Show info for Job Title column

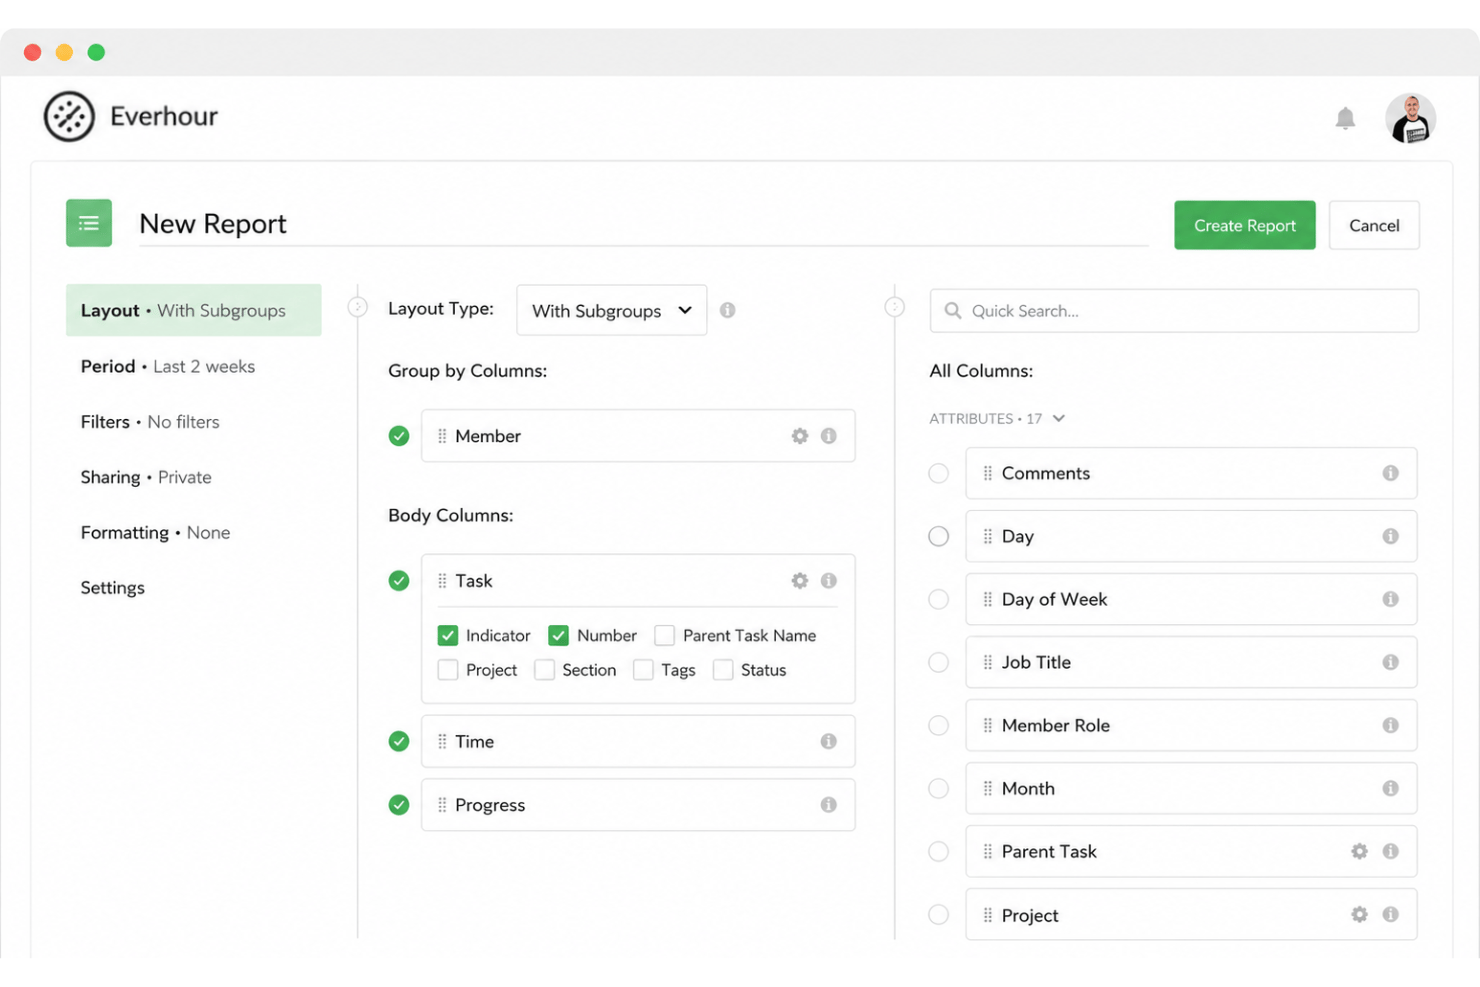1390,662
